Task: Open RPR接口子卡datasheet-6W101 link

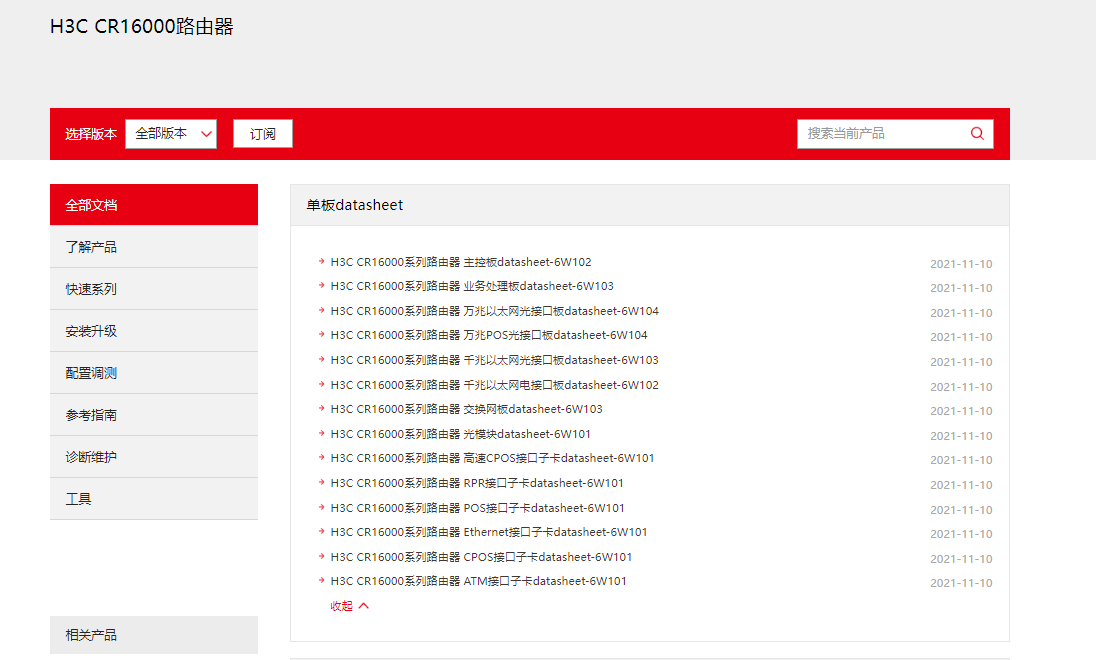Action: [477, 483]
